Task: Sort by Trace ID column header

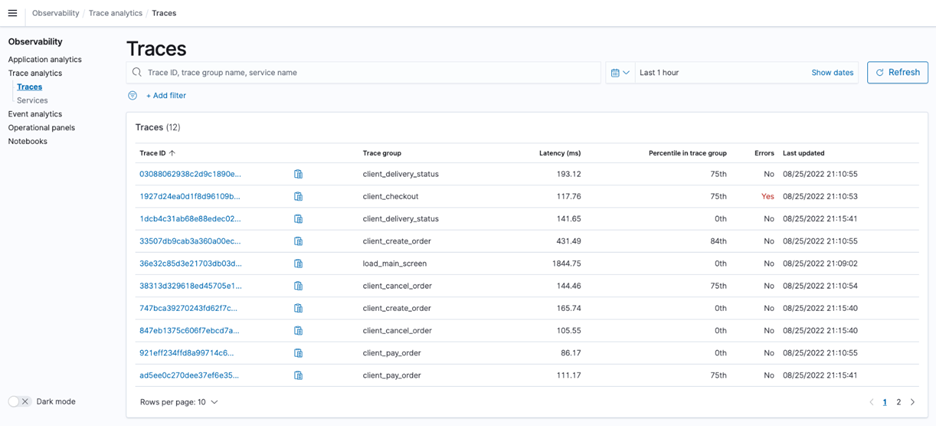Action: click(158, 153)
